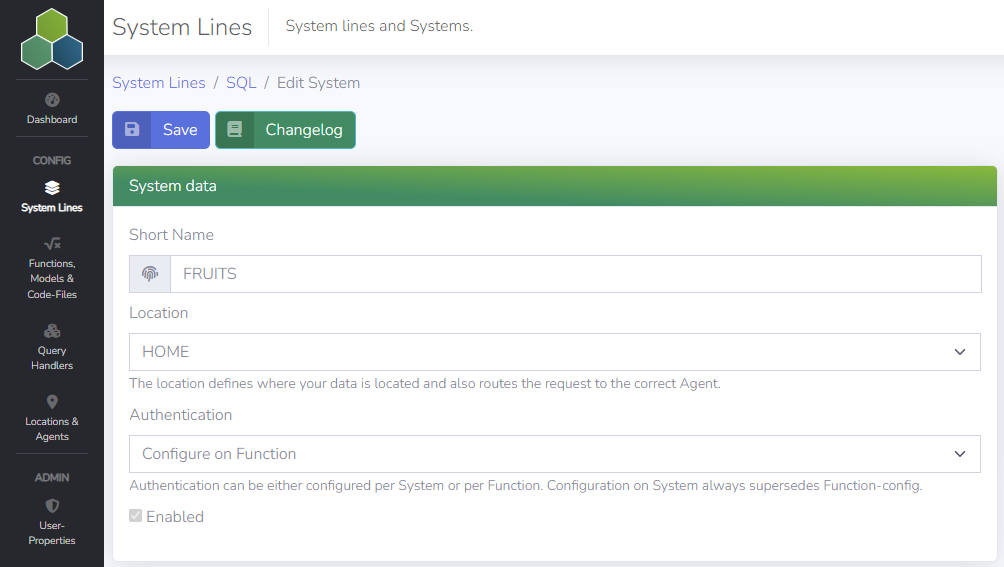
Task: Open the Configure on Function select box
Action: pos(555,454)
